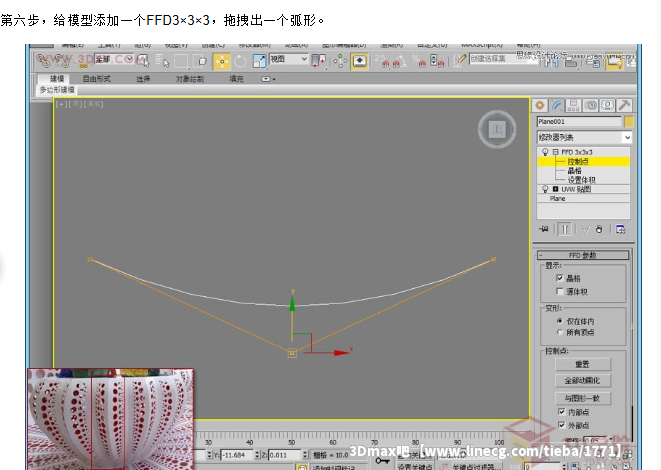
Task: Select the 所有顶点 radio button
Action: coord(560,332)
